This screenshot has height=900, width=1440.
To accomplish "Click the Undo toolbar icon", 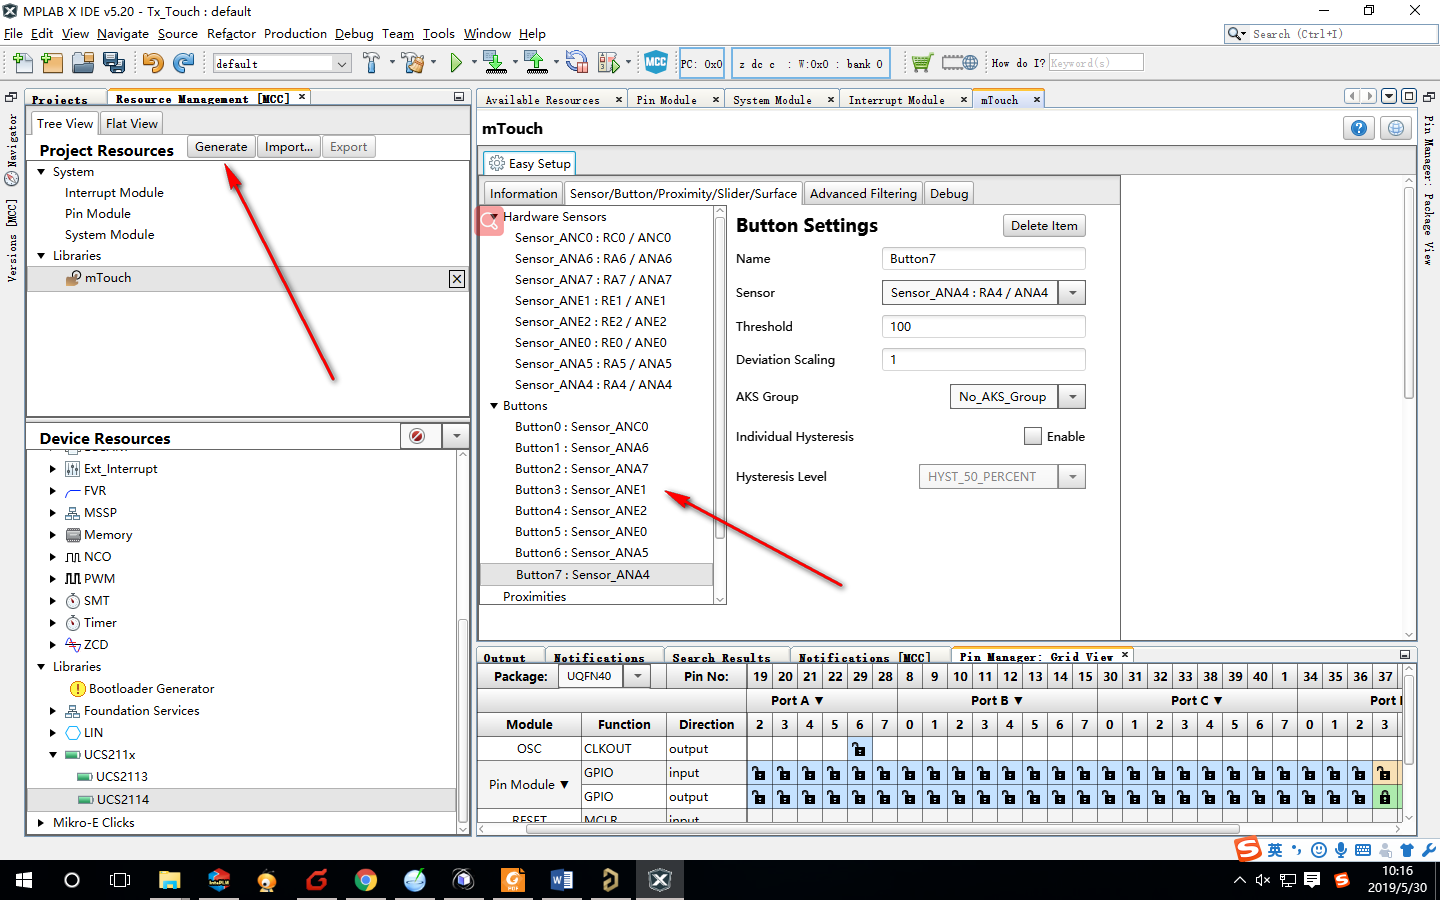I will [x=152, y=63].
